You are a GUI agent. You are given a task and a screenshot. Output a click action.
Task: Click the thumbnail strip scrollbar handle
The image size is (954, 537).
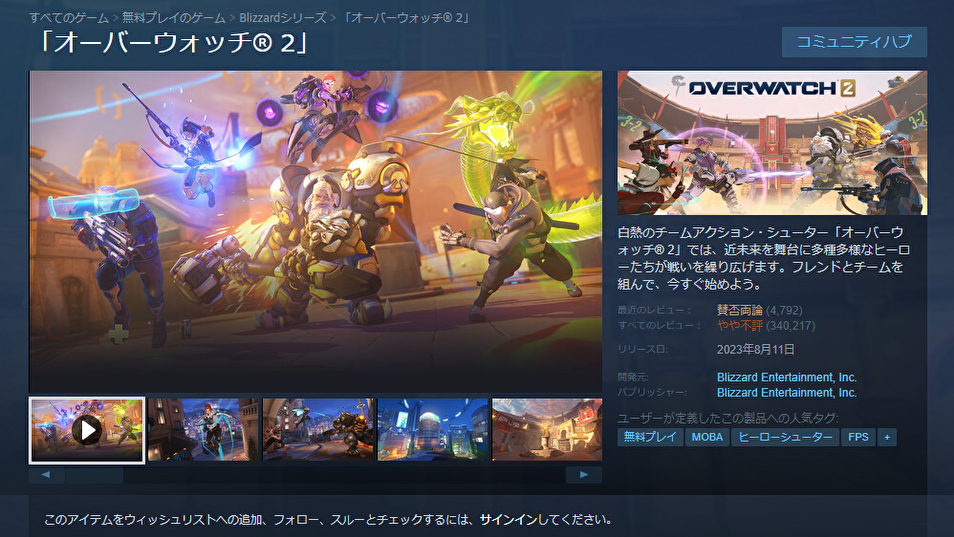94,475
